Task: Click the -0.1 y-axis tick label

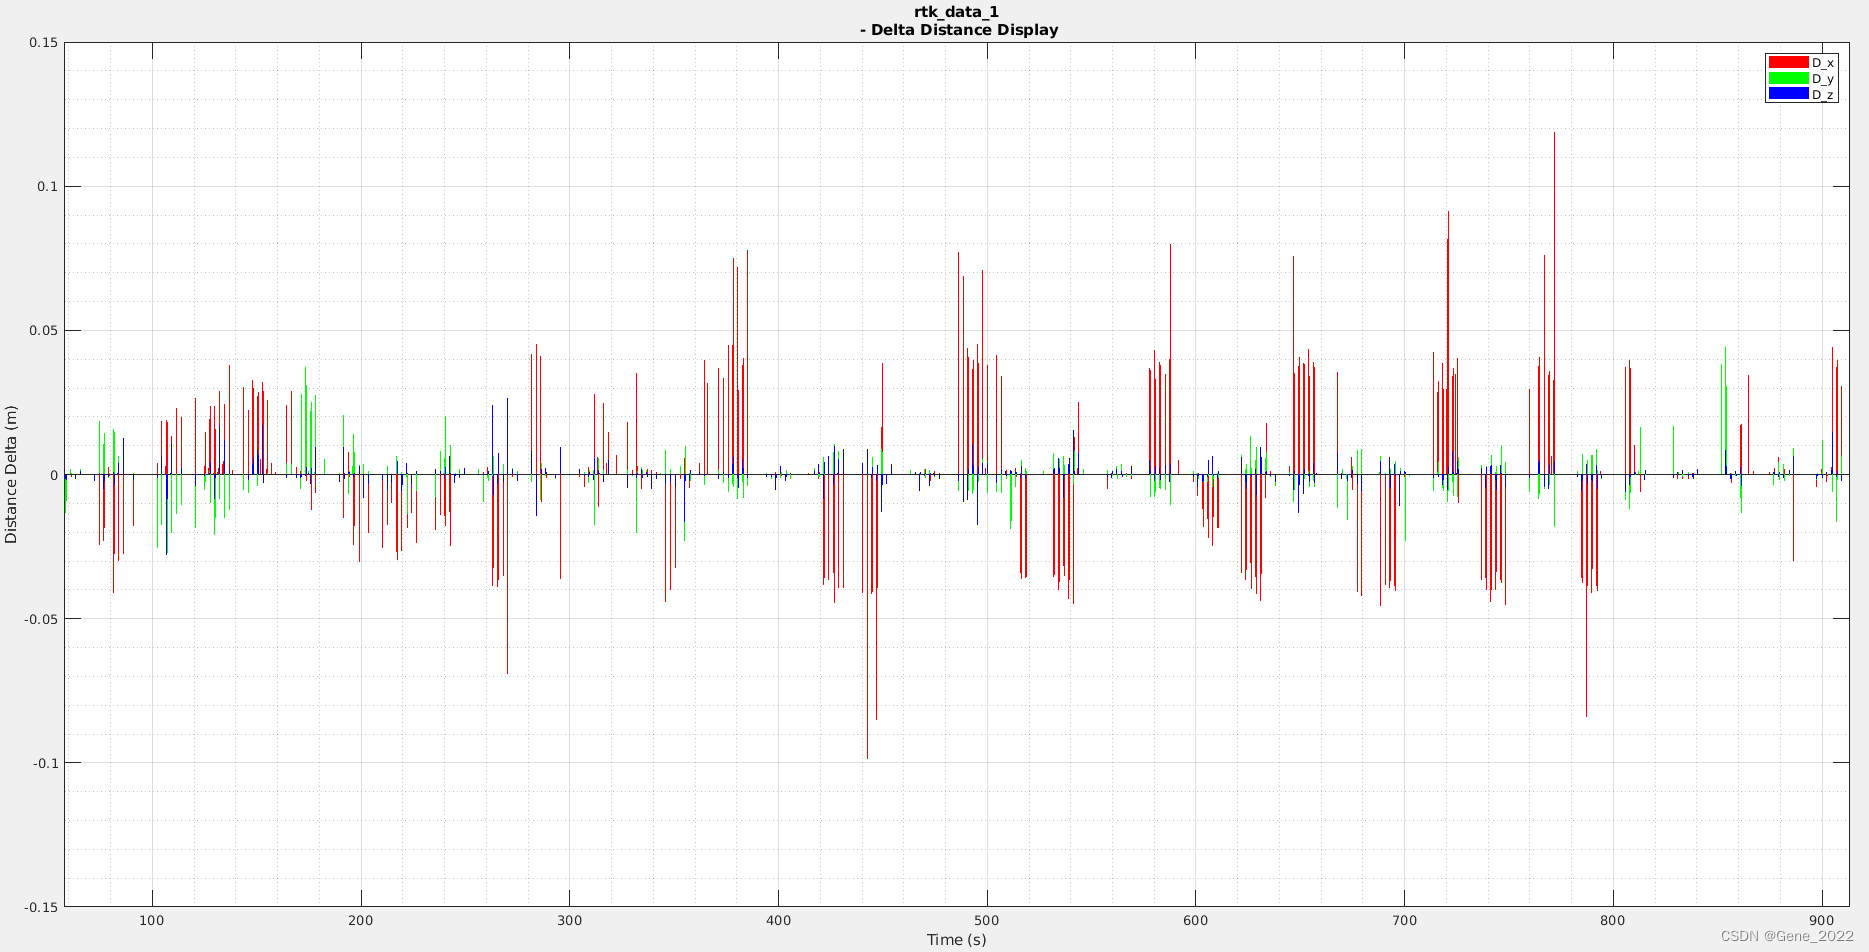Action: click(x=45, y=763)
